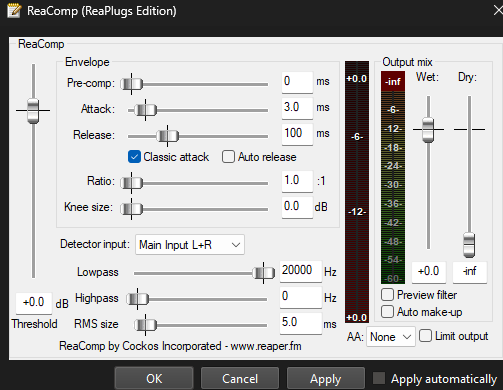Click the Ratio value field showing 1.0

coord(297,181)
